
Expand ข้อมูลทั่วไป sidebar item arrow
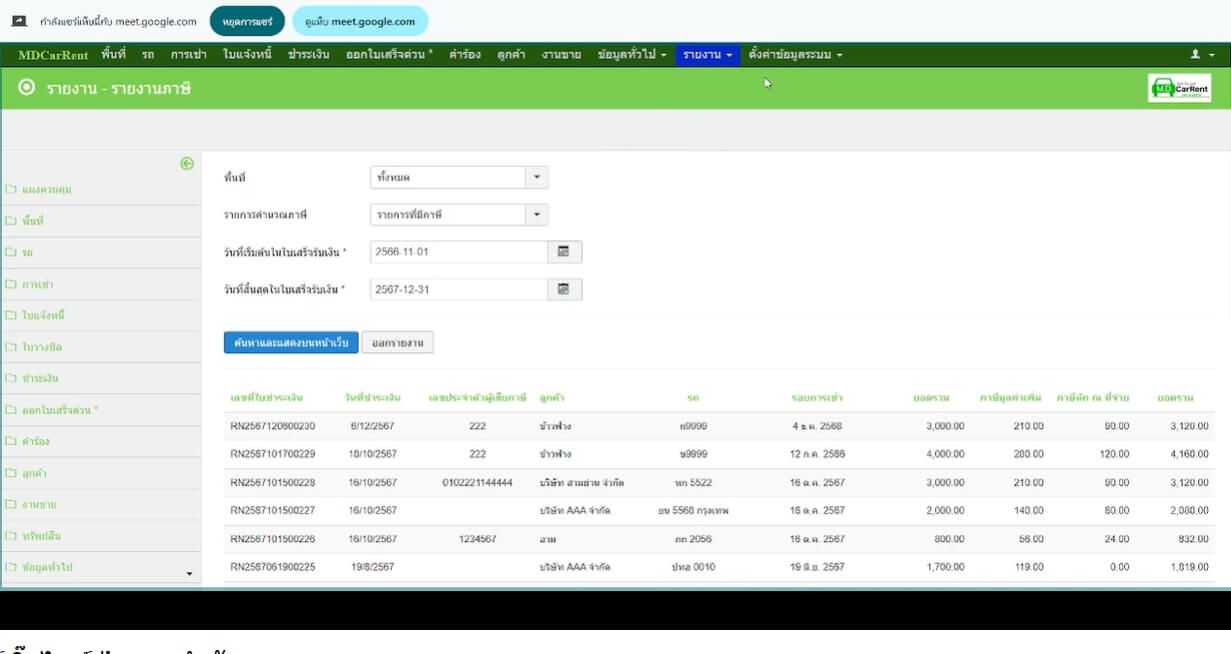pos(189,573)
